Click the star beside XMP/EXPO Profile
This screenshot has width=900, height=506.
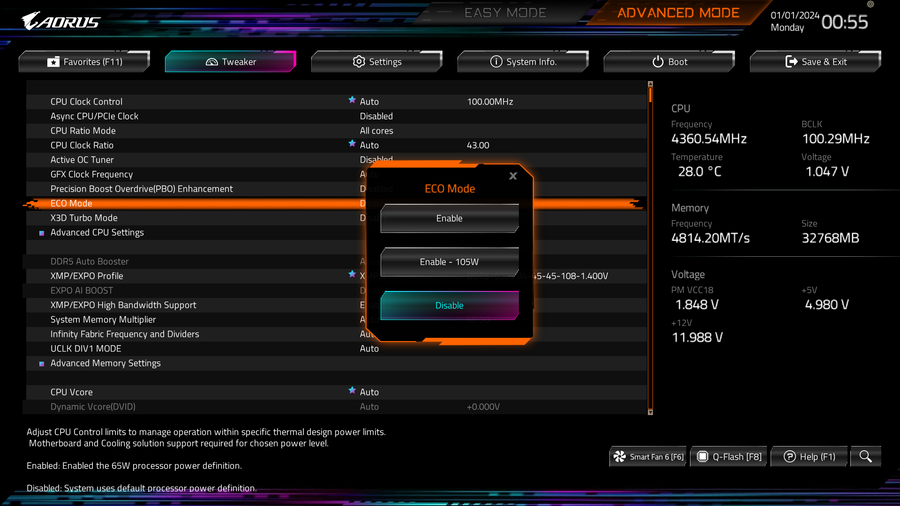click(x=352, y=274)
